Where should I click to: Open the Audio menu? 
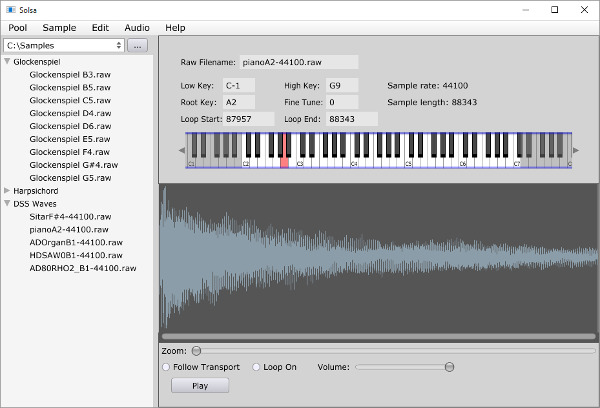(137, 28)
